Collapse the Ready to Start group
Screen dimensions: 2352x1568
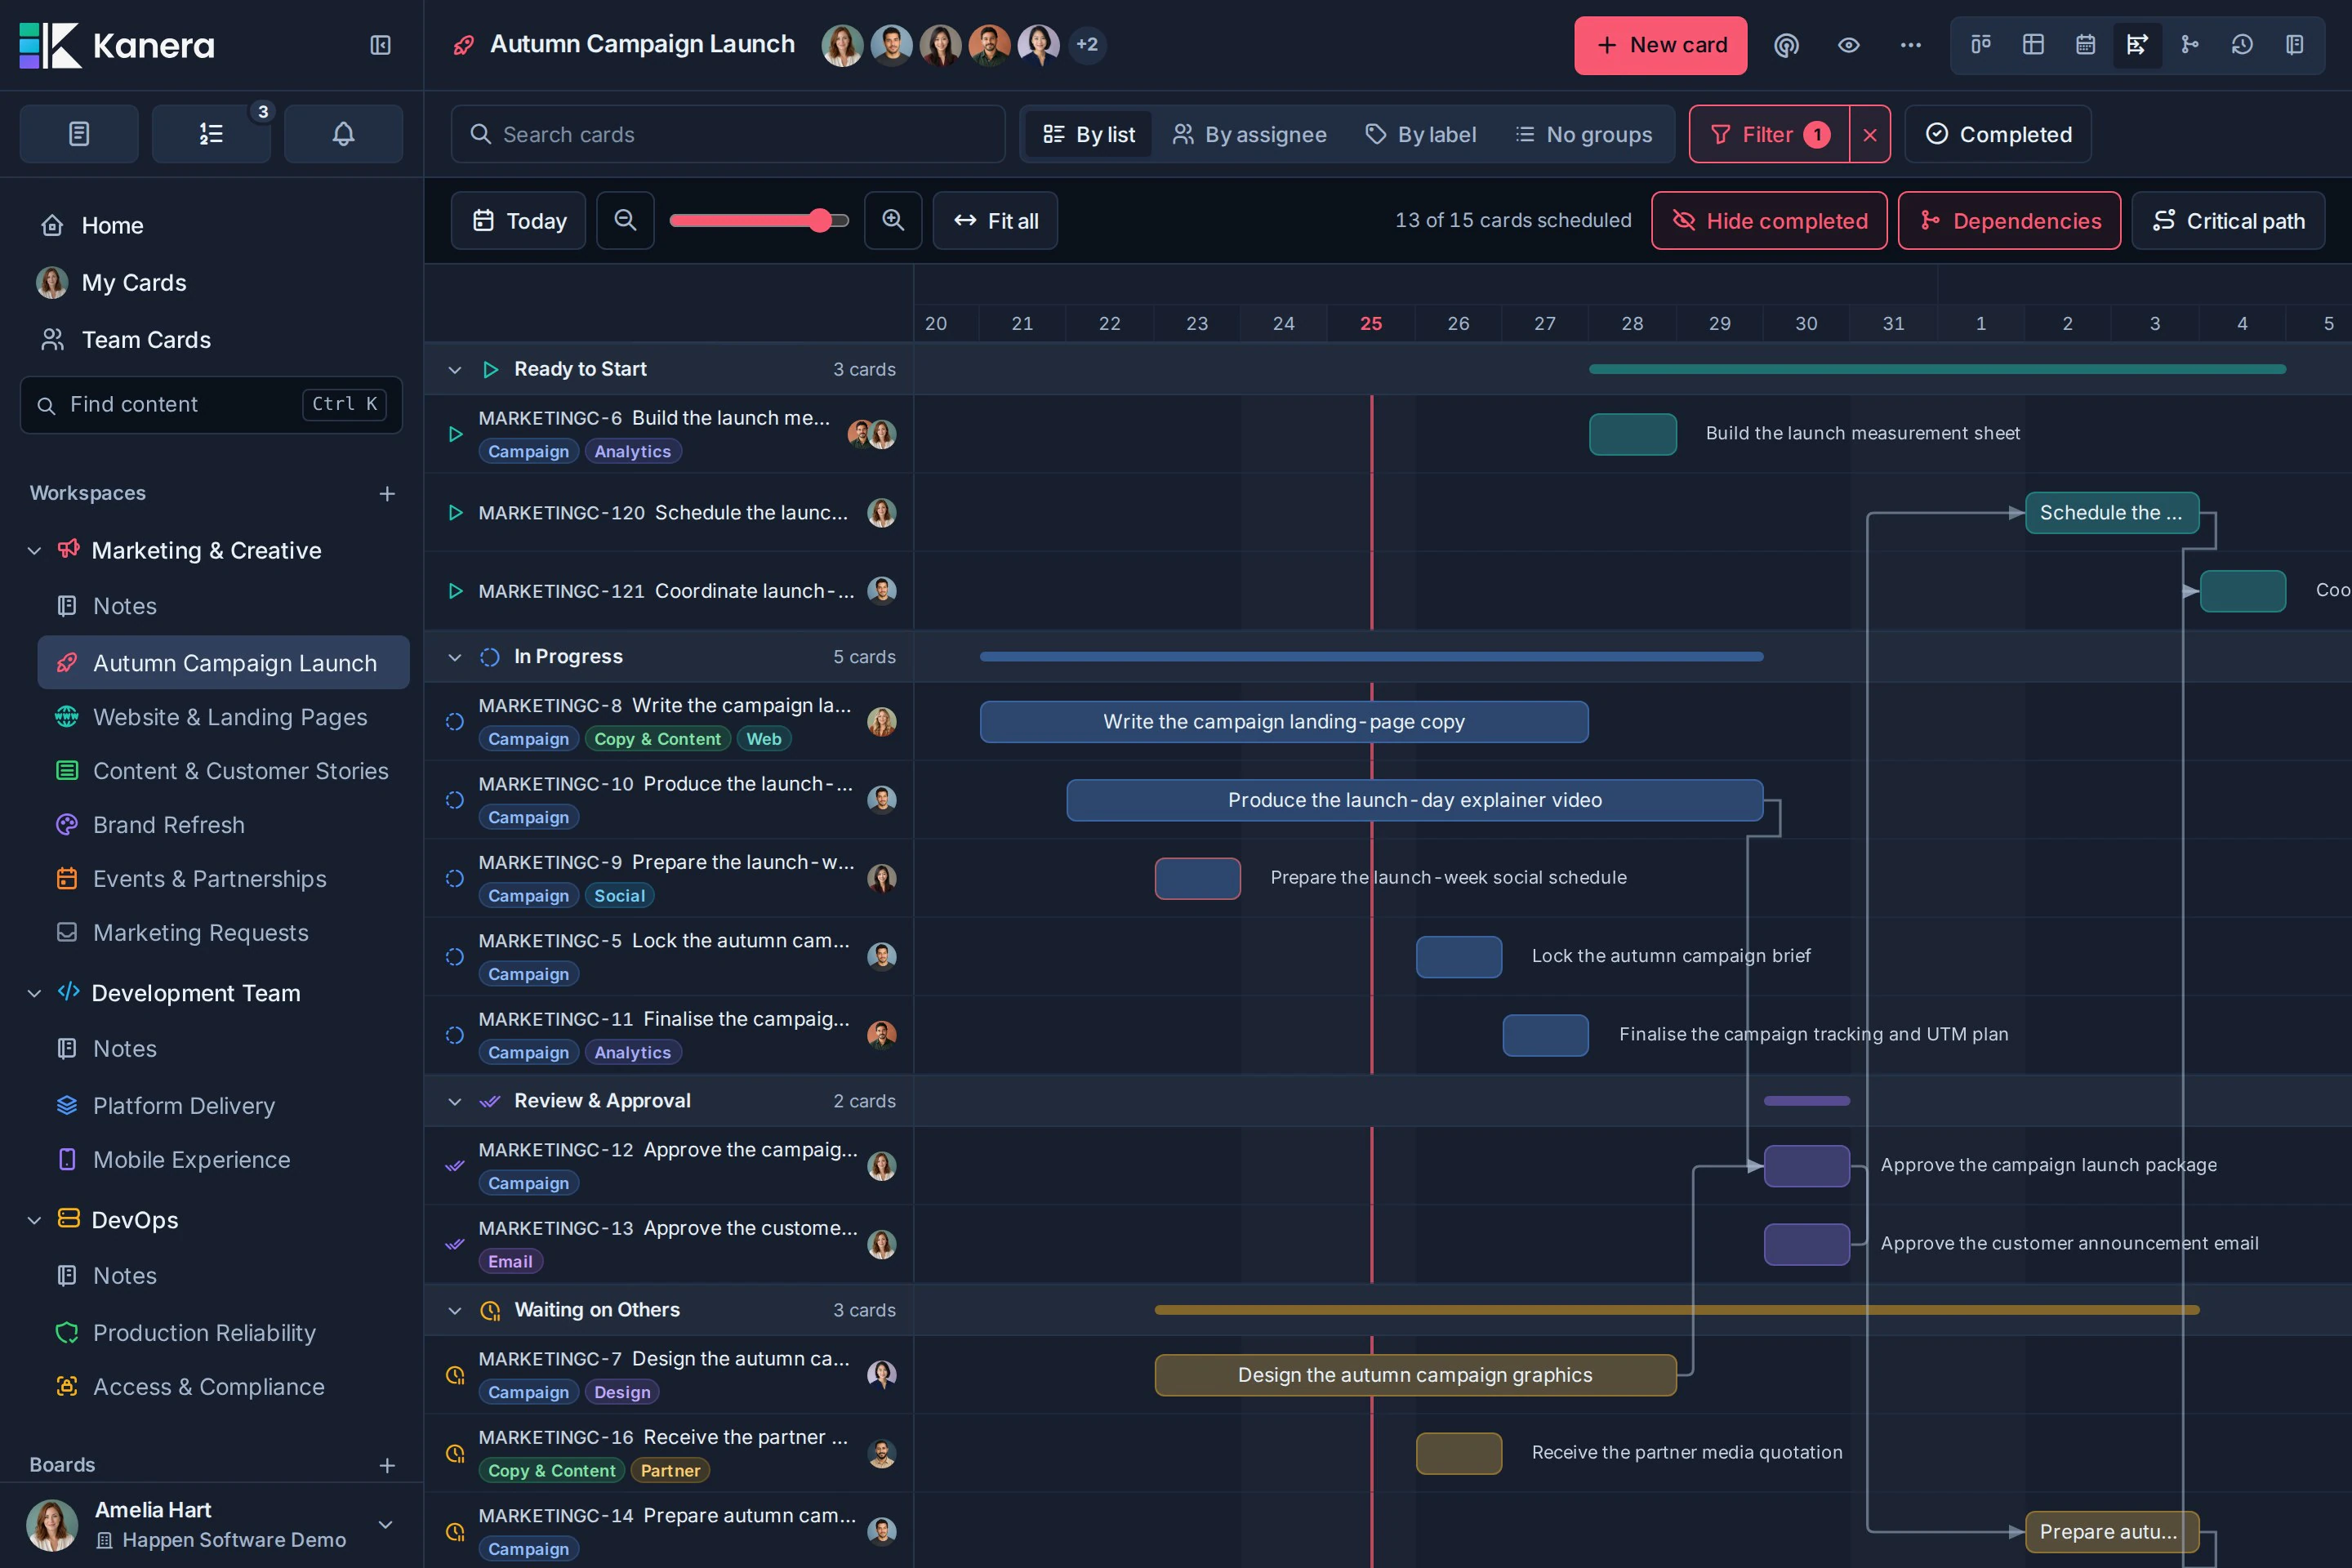tap(455, 369)
